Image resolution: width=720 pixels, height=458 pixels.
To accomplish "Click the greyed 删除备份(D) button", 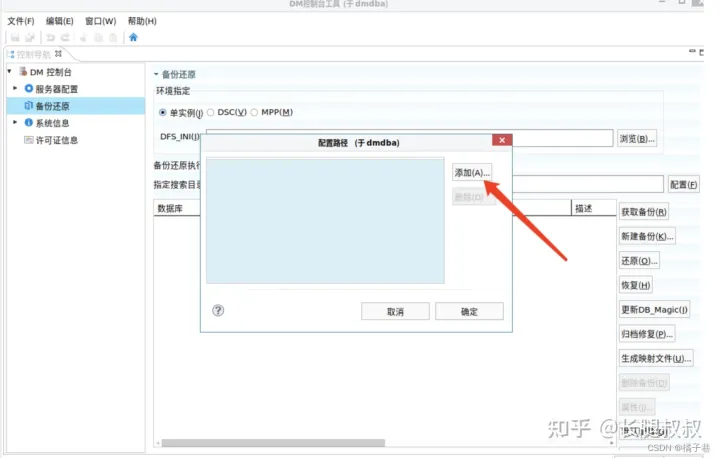I will point(644,383).
